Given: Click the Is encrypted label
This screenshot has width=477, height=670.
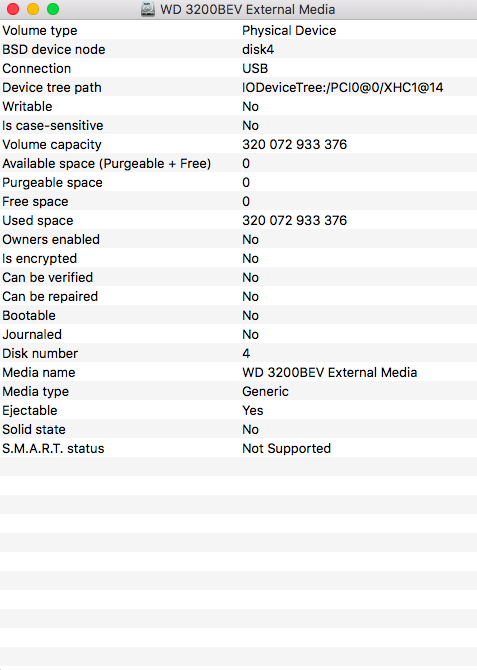Looking at the screenshot, I should click(39, 259).
